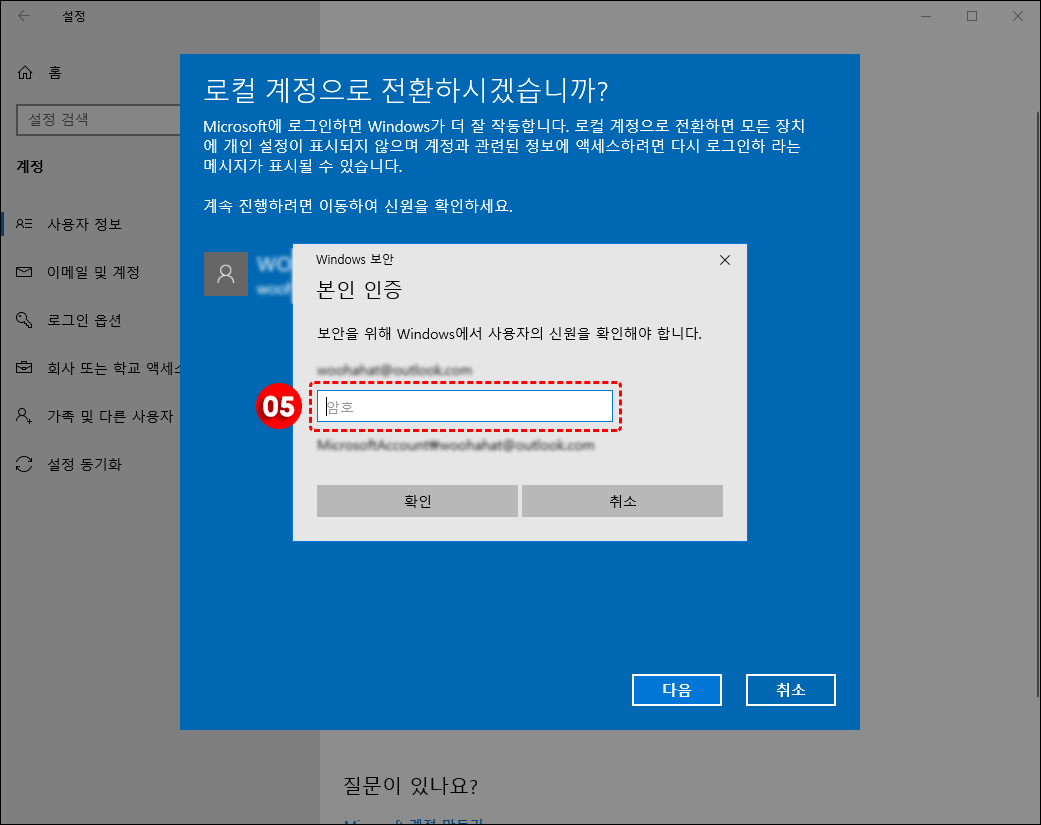
Task: Select the MicrosoftAccount#woohahat@outlook.com sign-in option
Action: tap(455, 444)
